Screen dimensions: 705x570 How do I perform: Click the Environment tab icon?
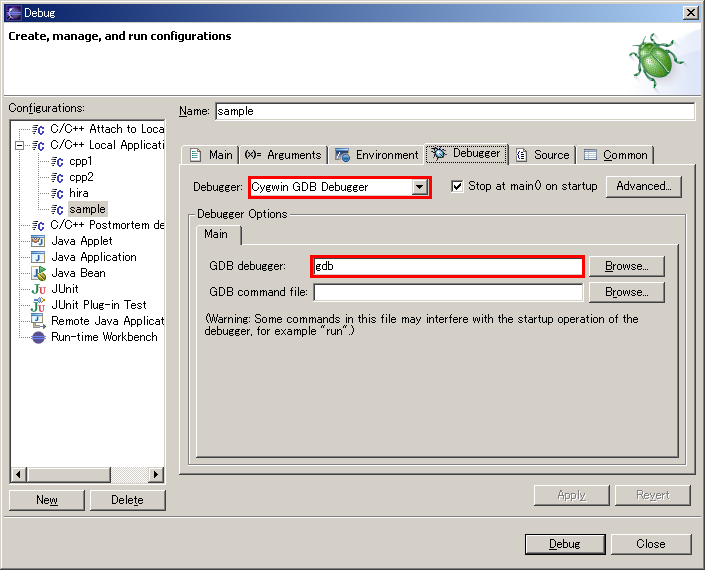[343, 155]
